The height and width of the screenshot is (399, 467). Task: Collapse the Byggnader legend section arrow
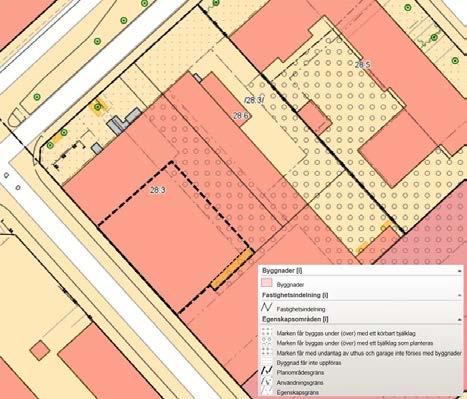coord(460,271)
